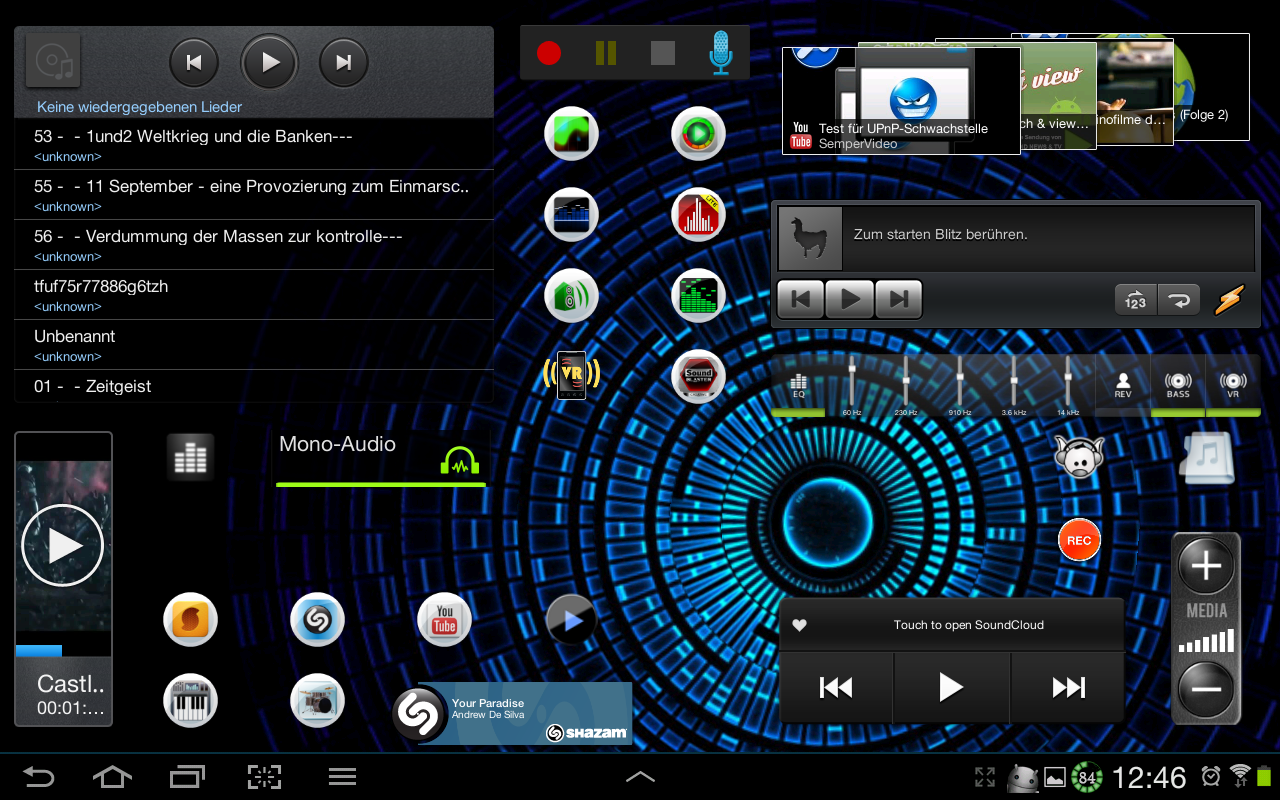Open the white equalizer bars icon
Viewport: 1280px width, 800px height.
pos(190,458)
